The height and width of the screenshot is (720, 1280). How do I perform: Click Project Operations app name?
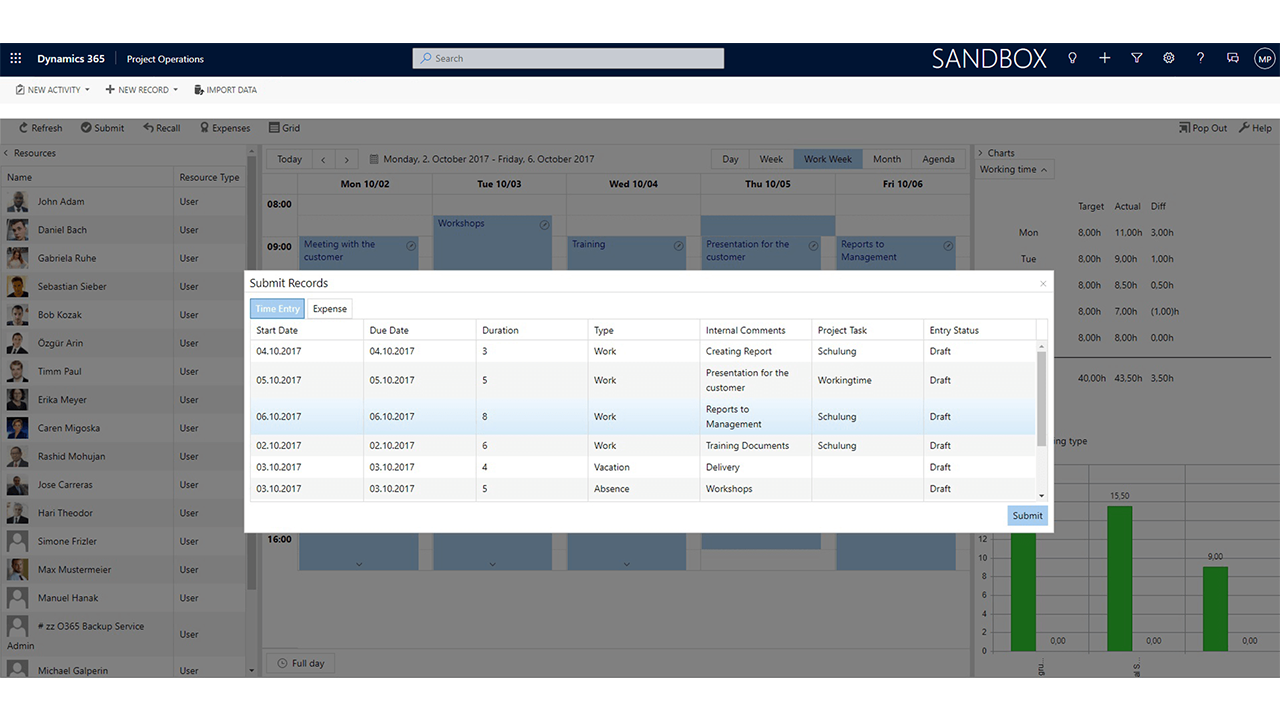click(x=165, y=59)
